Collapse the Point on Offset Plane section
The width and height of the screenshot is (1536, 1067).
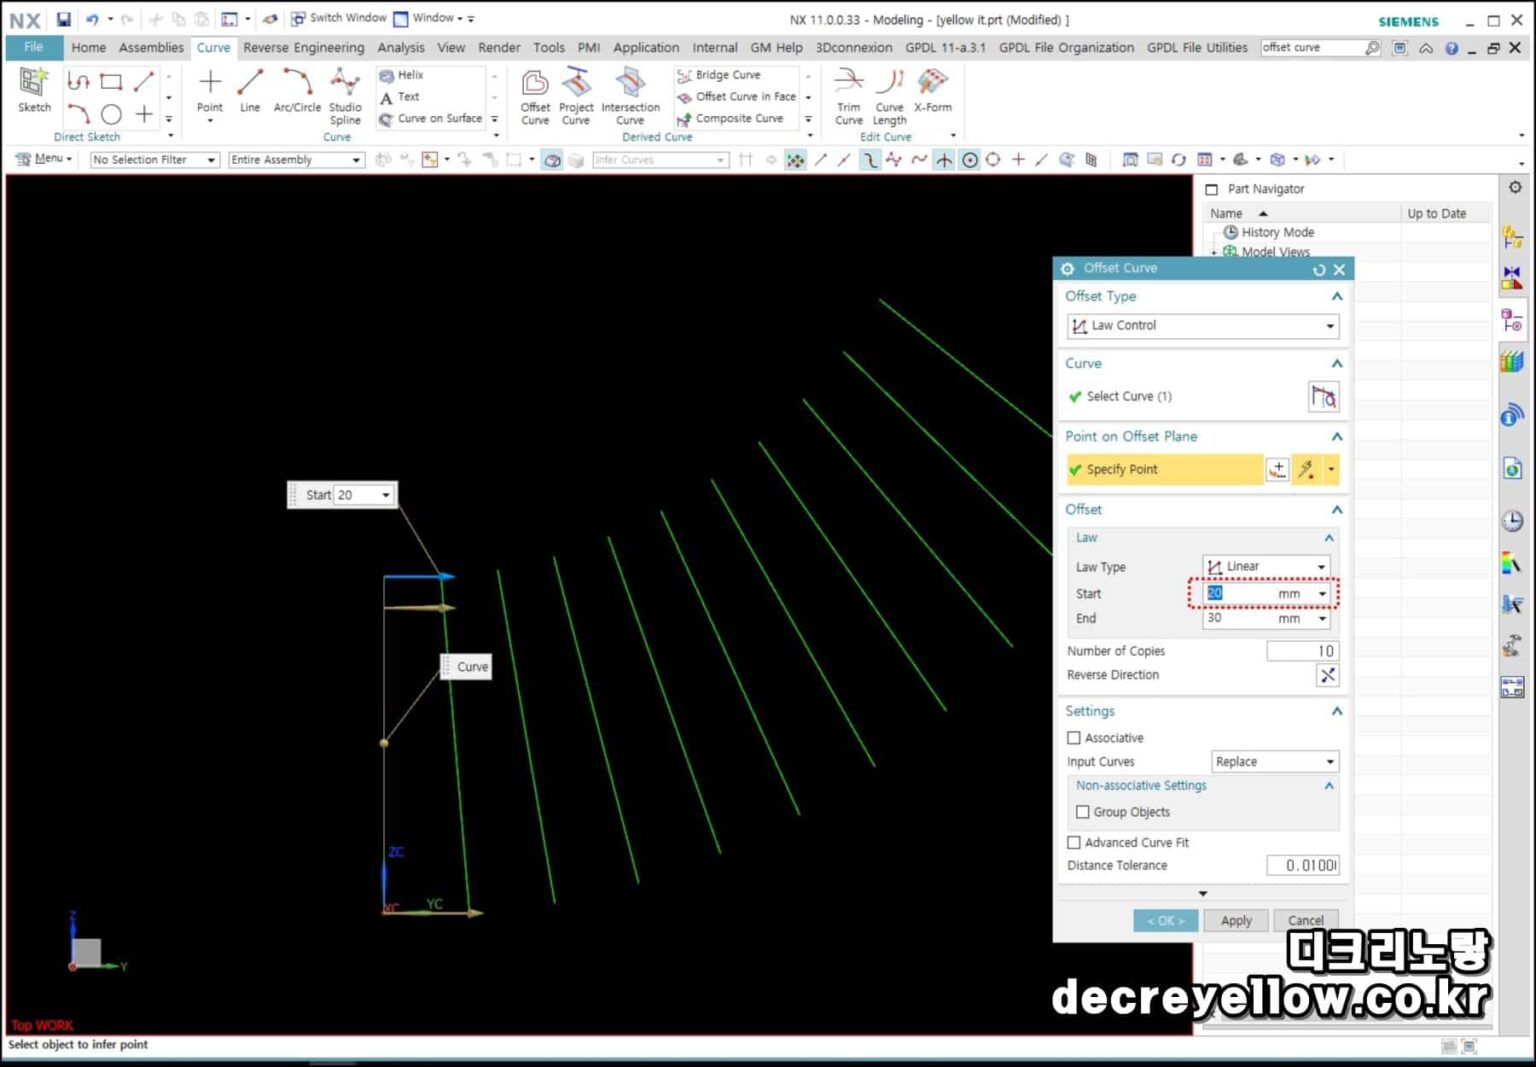(x=1336, y=437)
